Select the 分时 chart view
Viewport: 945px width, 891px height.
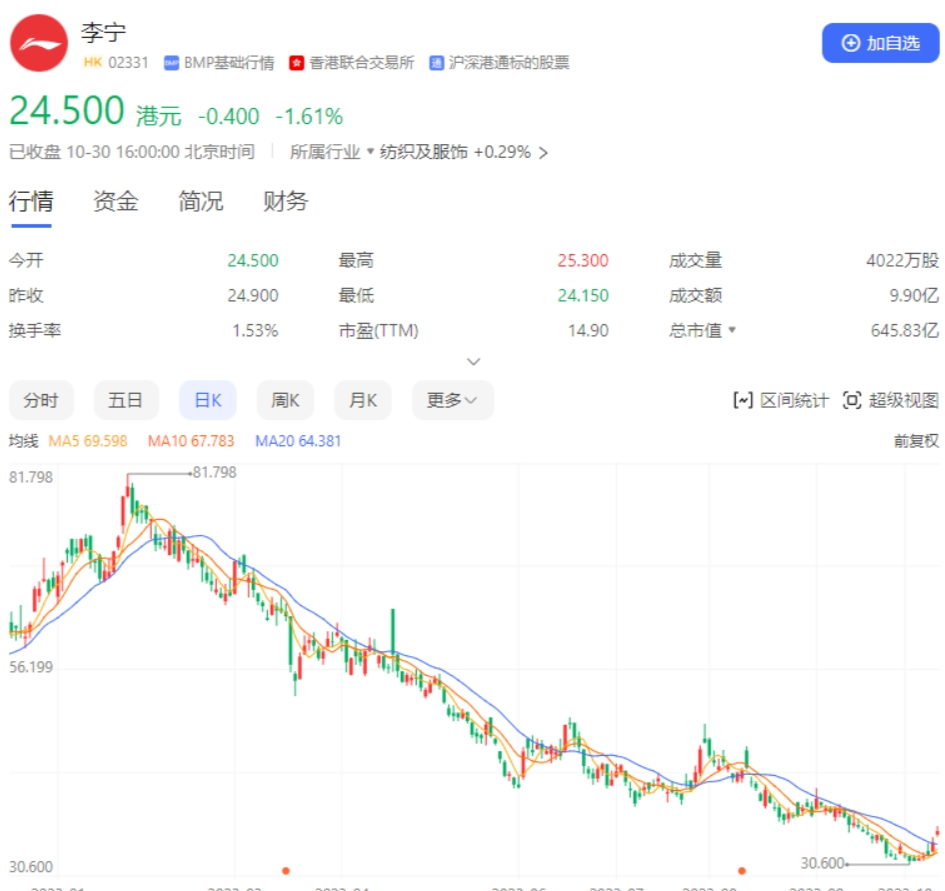pos(41,400)
